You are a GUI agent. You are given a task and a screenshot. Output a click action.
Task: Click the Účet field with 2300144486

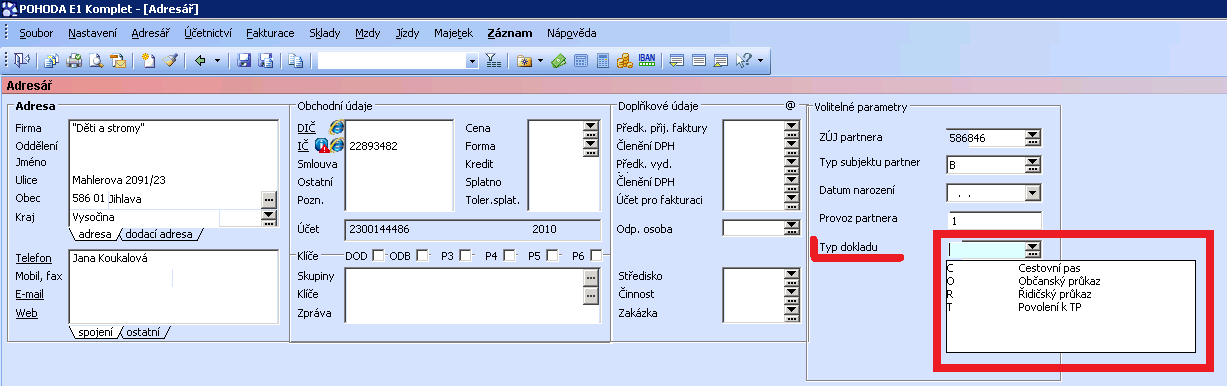pos(472,230)
